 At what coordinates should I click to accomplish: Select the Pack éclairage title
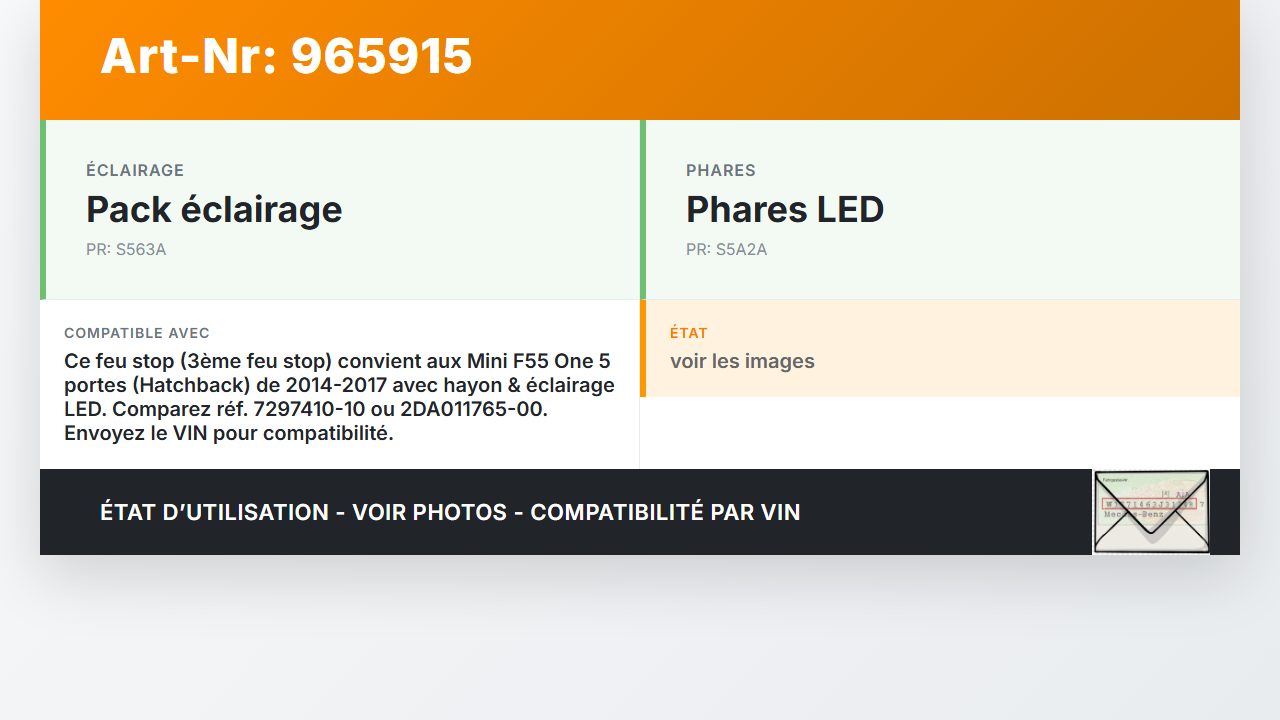pos(214,210)
